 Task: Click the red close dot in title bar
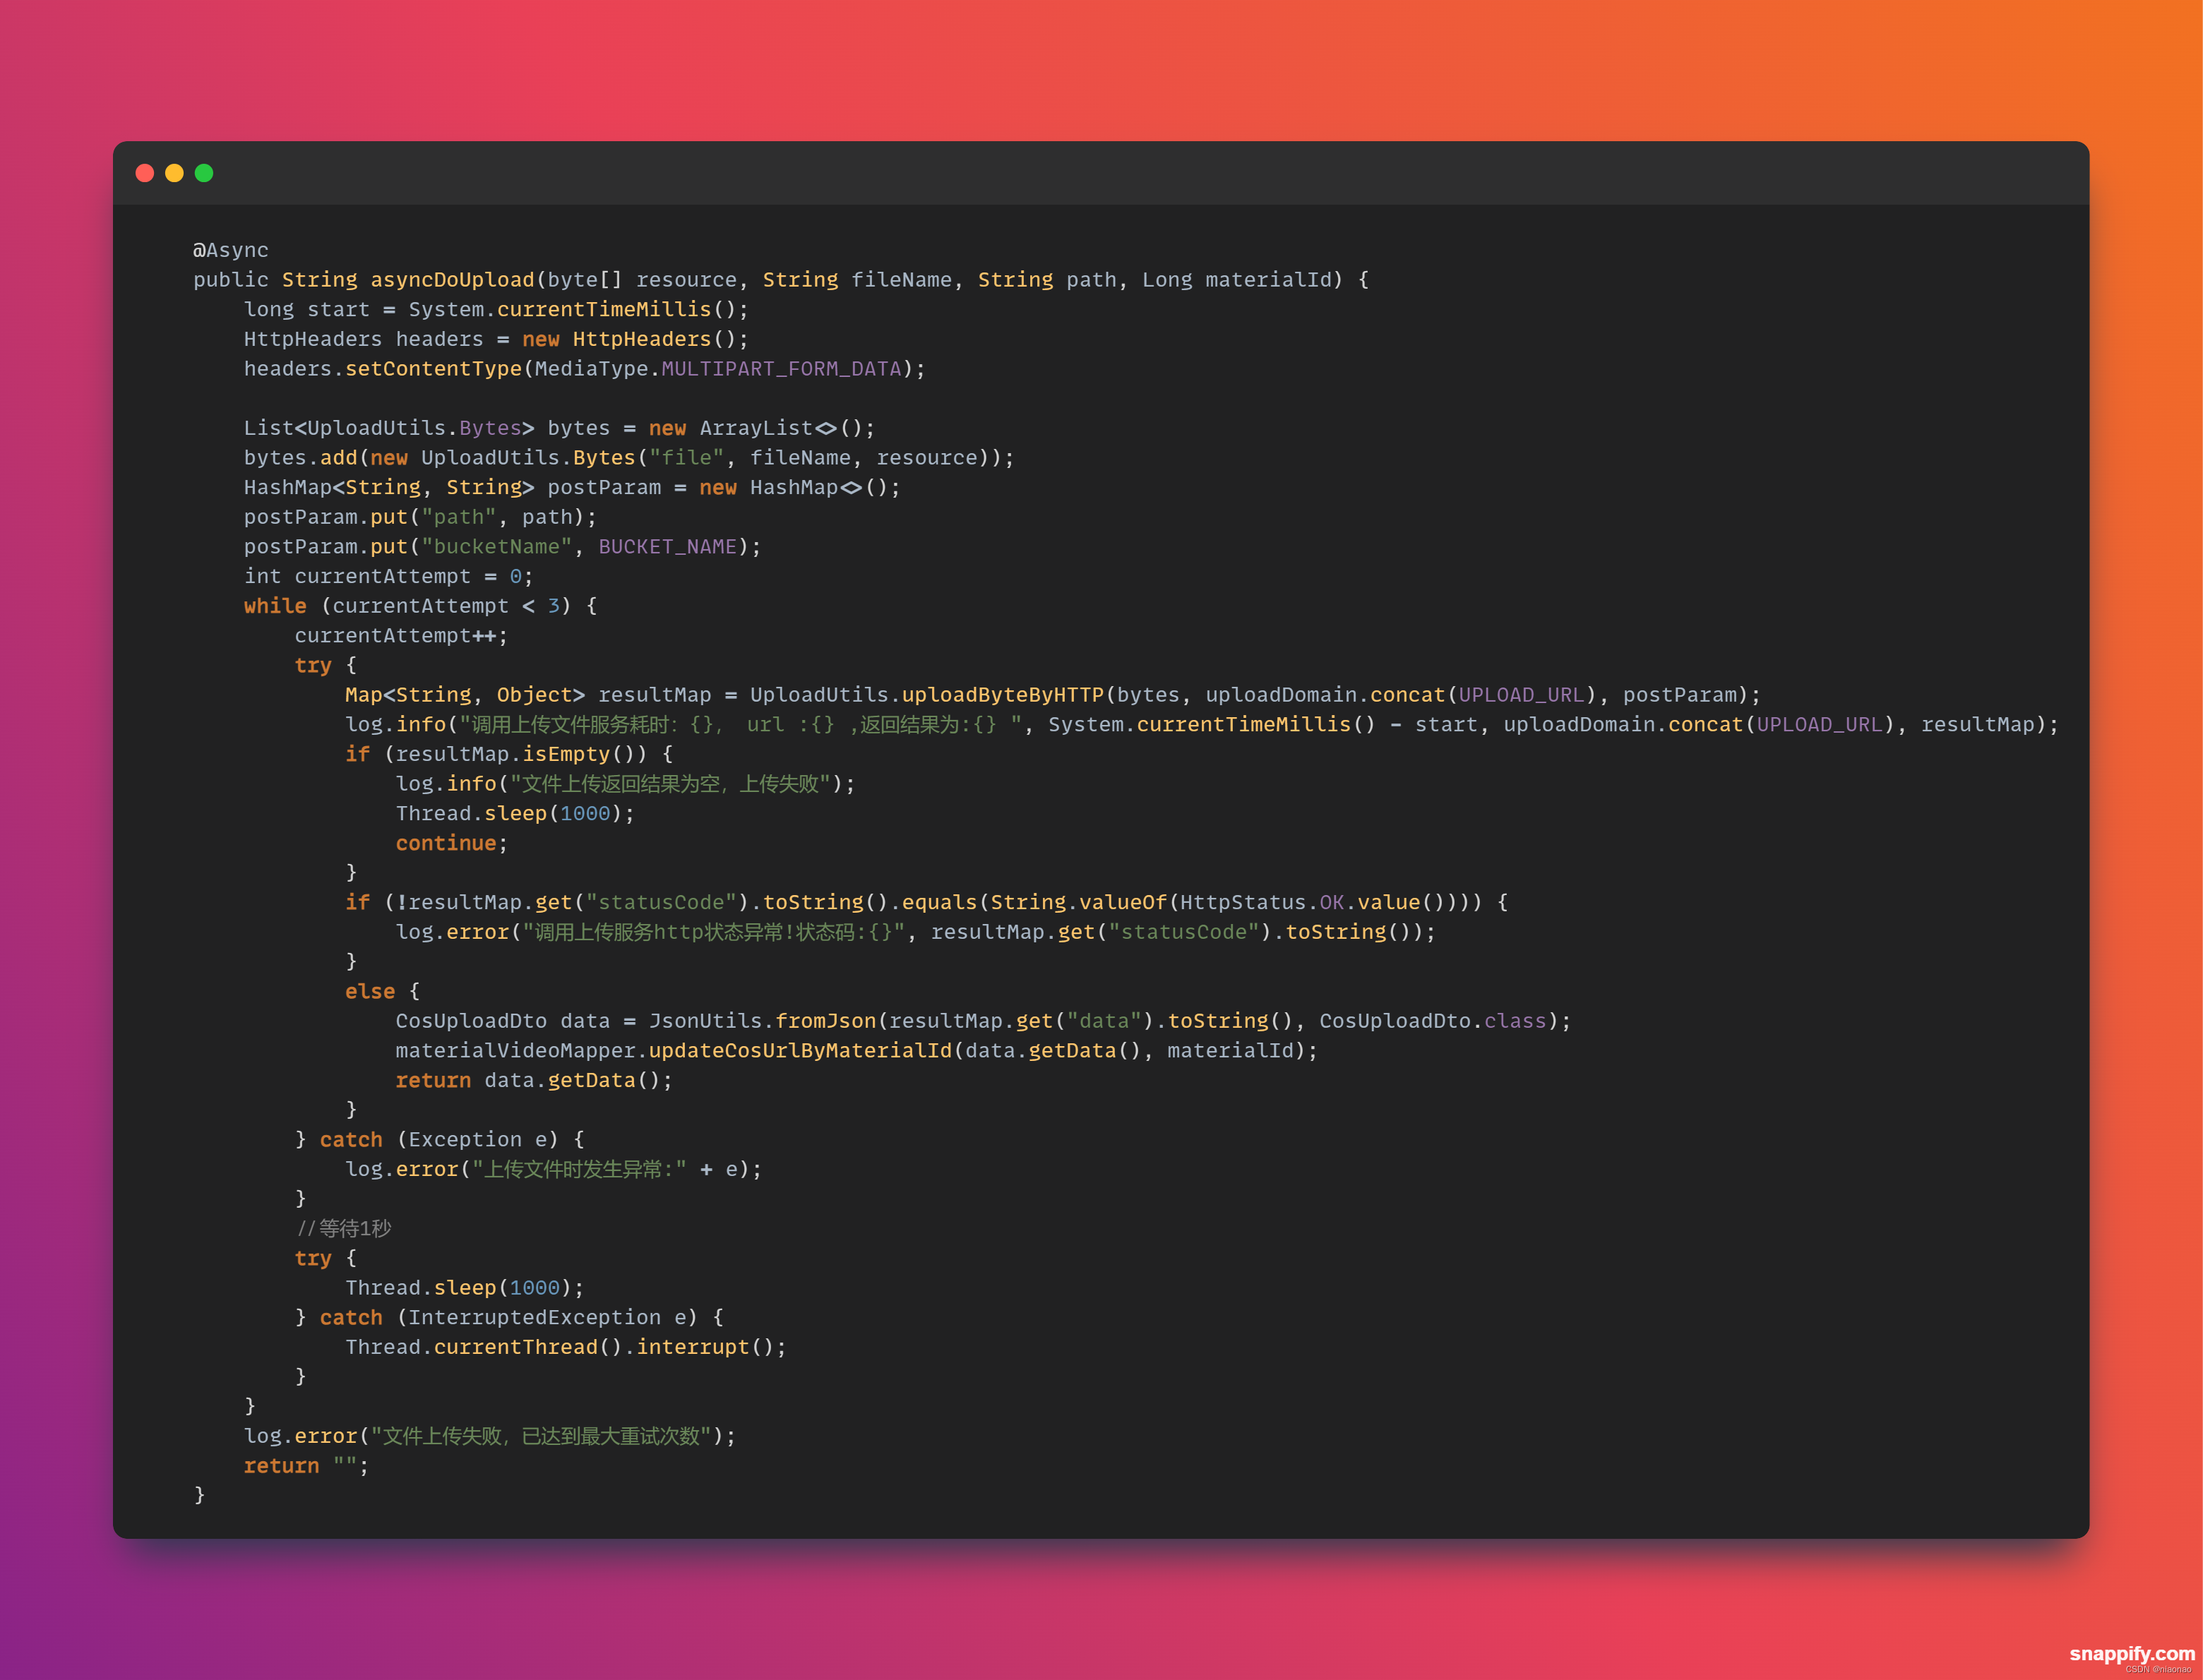click(145, 173)
